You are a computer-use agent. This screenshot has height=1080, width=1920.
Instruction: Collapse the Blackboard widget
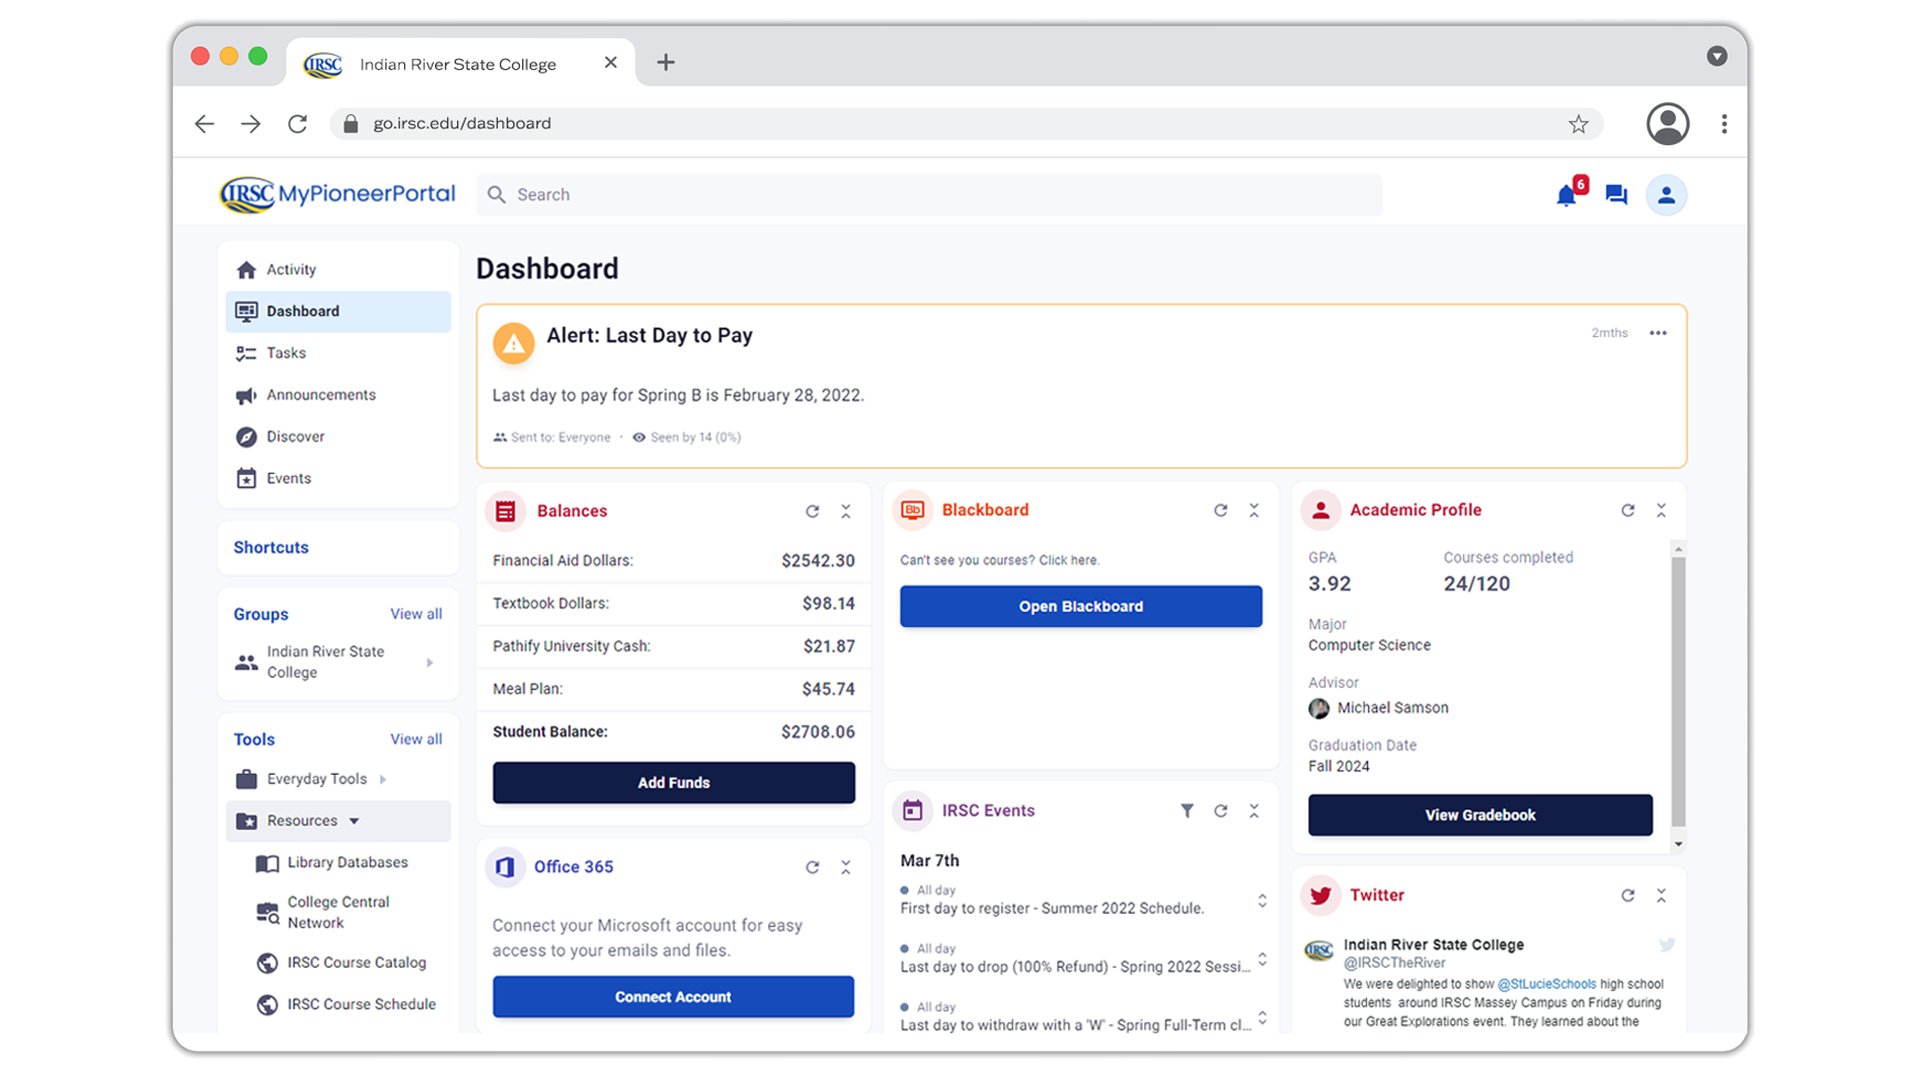click(x=1254, y=510)
